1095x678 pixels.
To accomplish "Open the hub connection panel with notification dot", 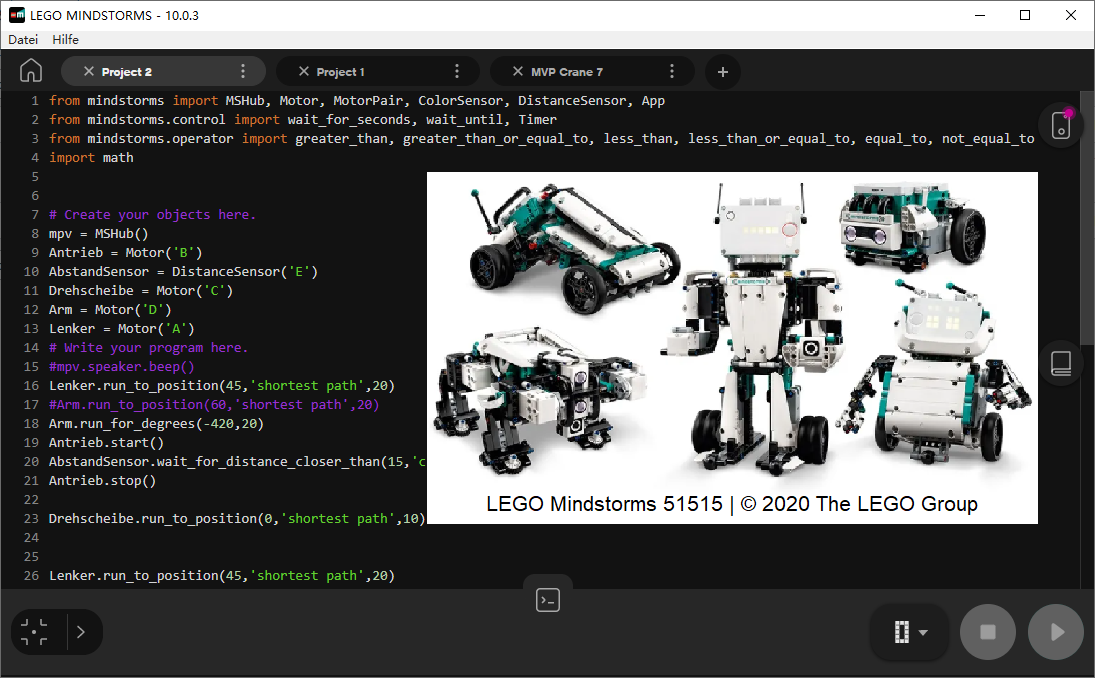I will click(x=1060, y=124).
